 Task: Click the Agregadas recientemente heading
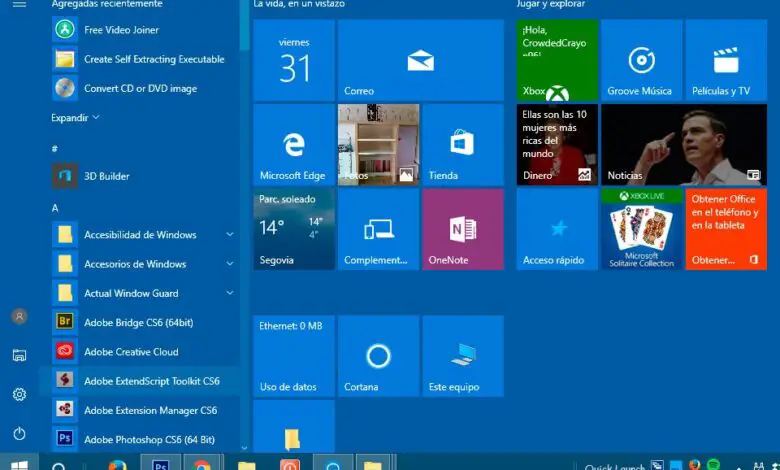[107, 4]
